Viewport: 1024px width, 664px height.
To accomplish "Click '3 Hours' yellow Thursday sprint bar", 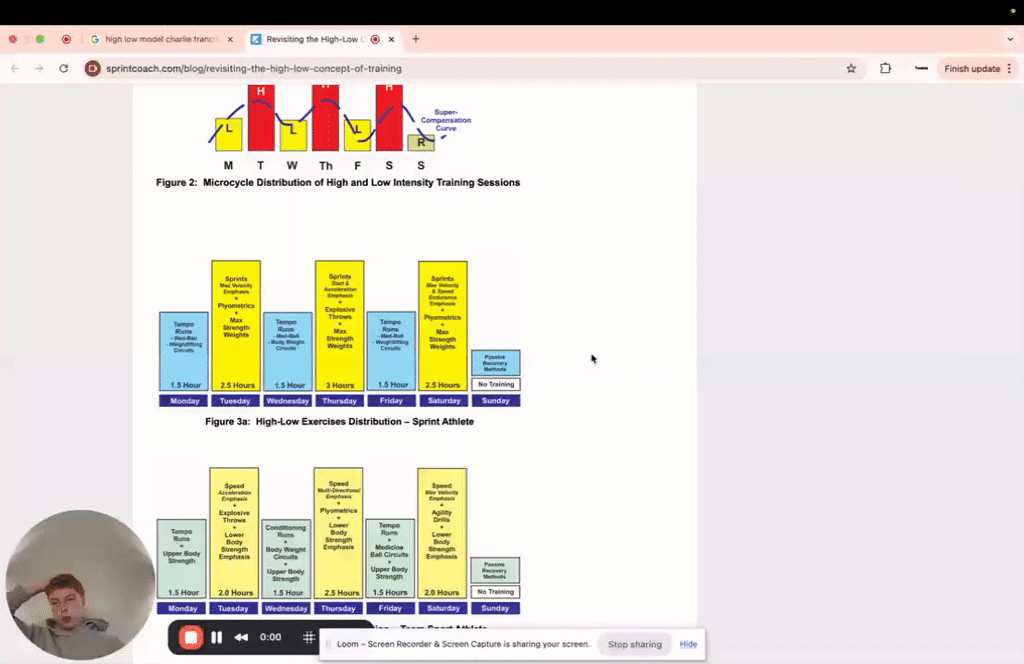I will 340,326.
